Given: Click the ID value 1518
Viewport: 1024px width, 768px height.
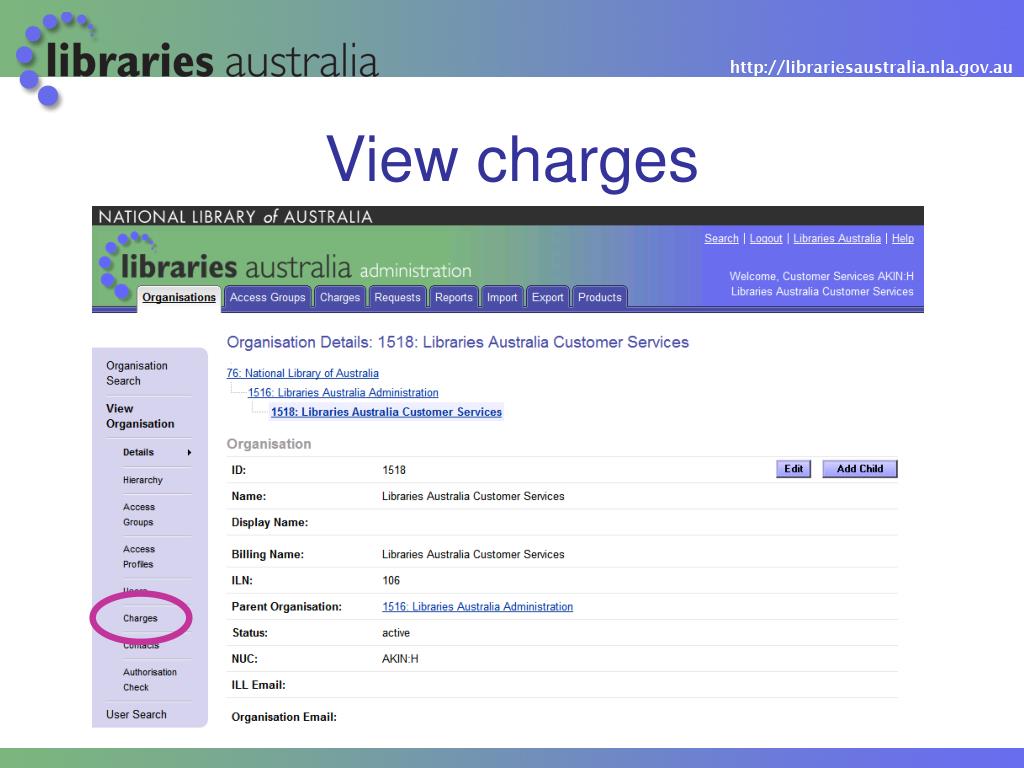Looking at the screenshot, I should tap(394, 470).
